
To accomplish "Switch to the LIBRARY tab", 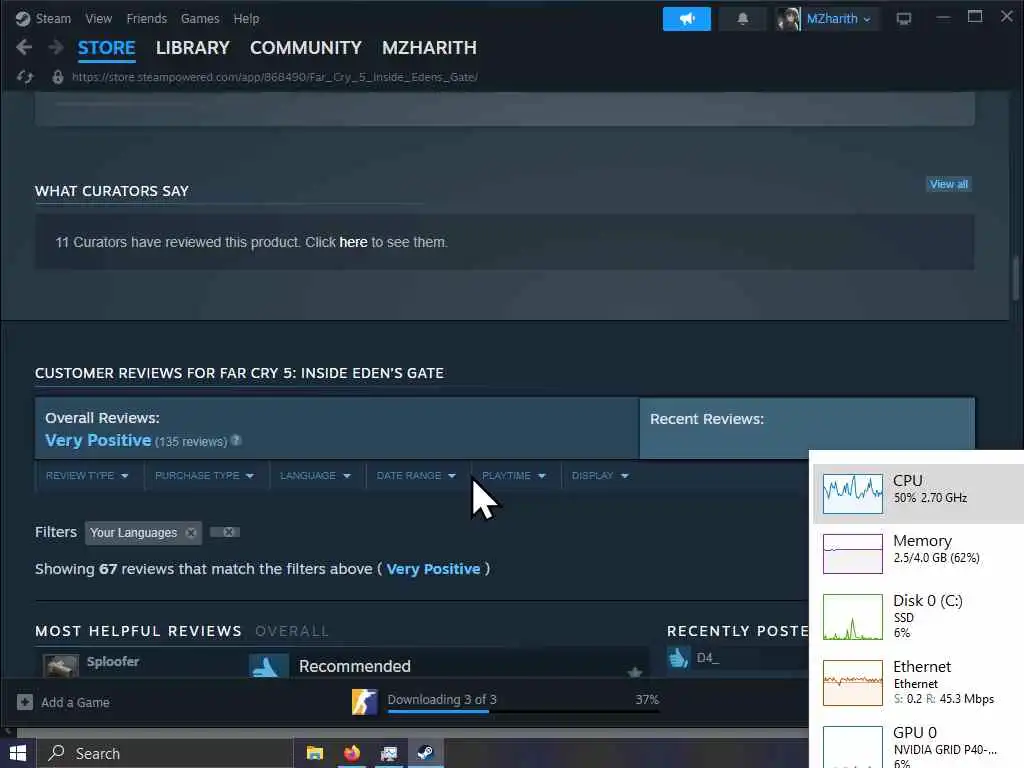I will [193, 48].
